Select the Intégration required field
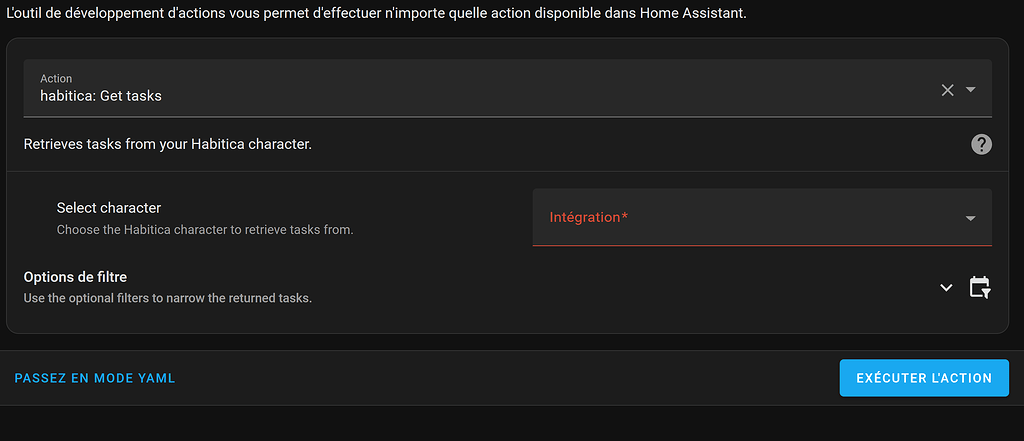The width and height of the screenshot is (1024, 441). [762, 218]
